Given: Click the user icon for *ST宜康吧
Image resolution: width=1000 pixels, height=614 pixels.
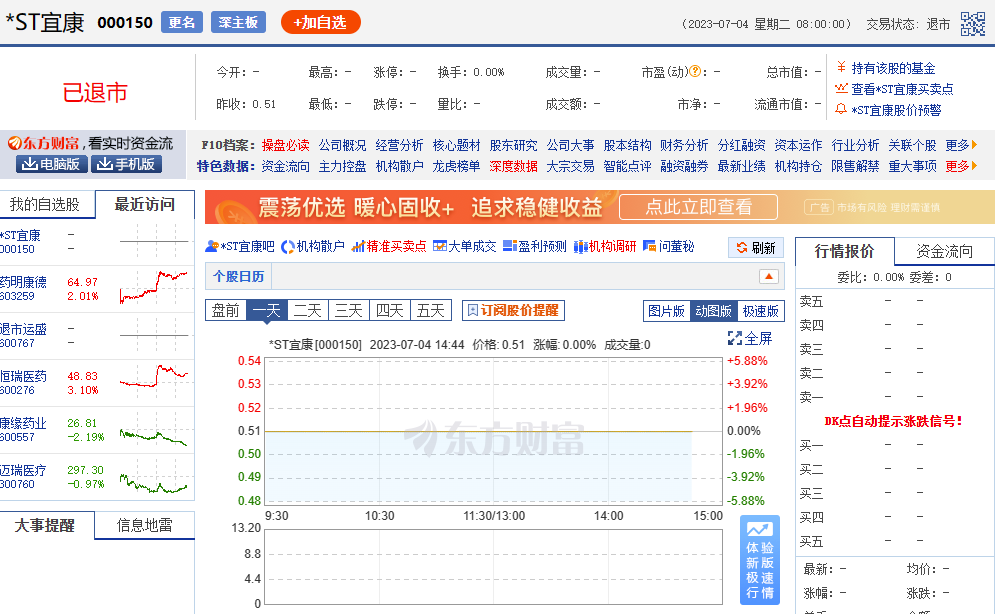Looking at the screenshot, I should [x=212, y=246].
